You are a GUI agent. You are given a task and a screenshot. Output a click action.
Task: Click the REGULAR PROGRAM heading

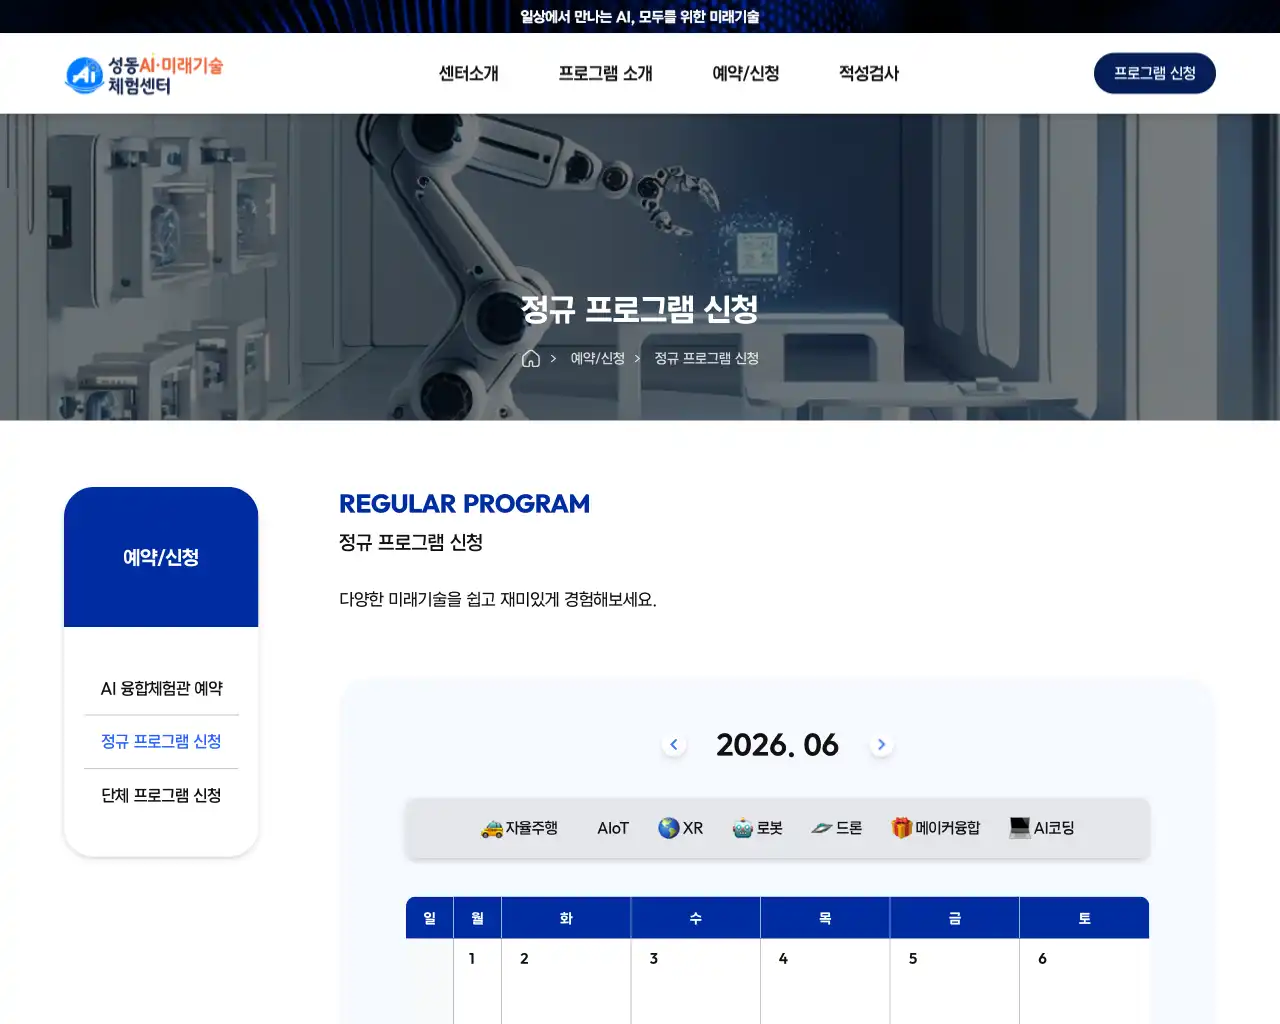click(x=464, y=503)
